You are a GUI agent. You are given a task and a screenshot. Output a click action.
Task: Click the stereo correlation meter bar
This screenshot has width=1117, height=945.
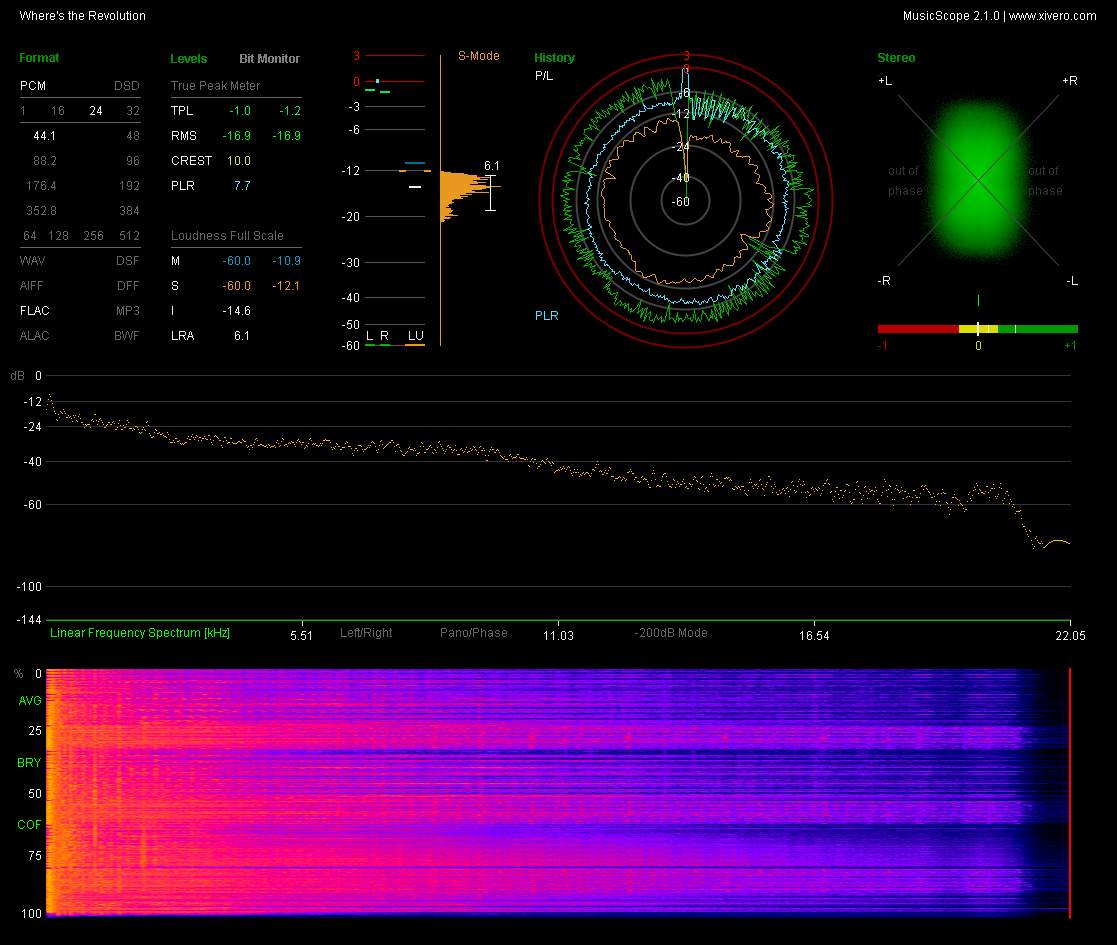click(x=977, y=329)
